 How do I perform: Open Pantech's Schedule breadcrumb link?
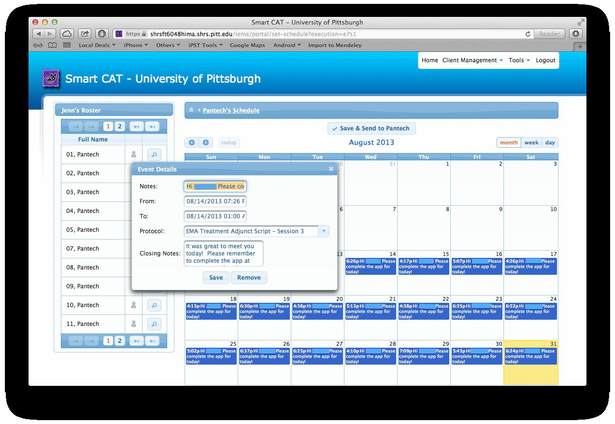tap(231, 111)
